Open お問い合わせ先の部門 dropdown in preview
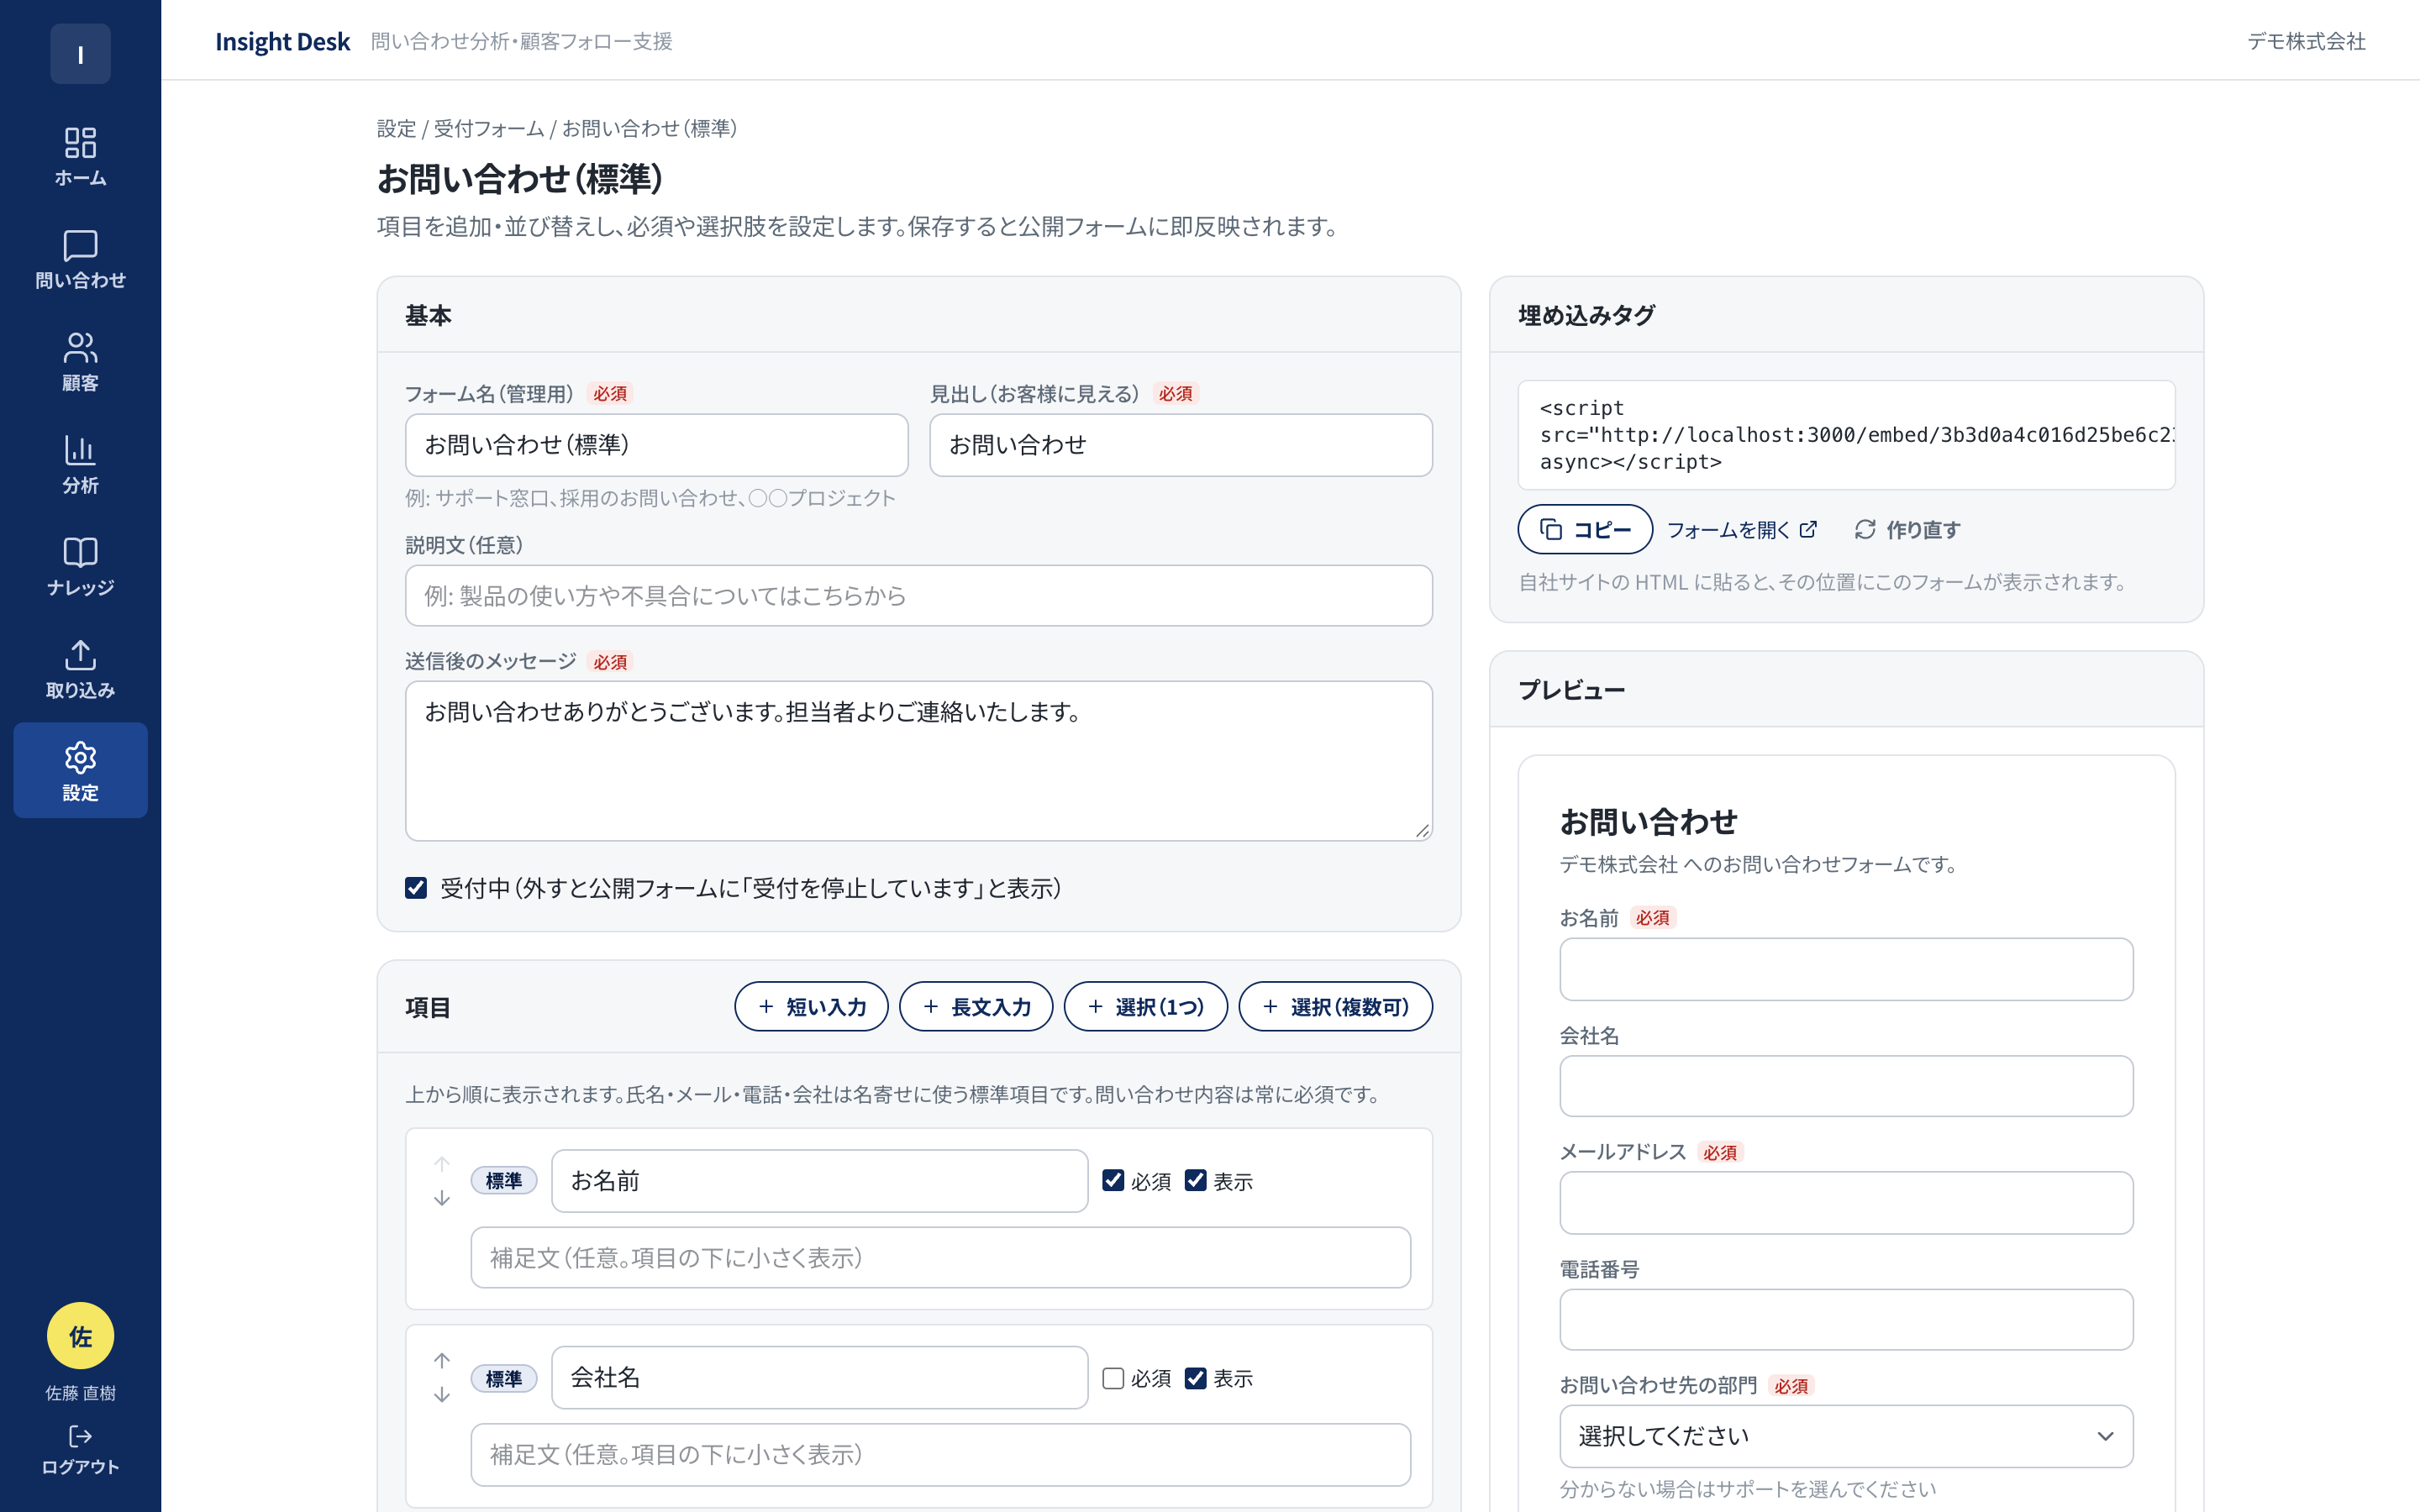The width and height of the screenshot is (2420, 1512). click(x=1846, y=1436)
